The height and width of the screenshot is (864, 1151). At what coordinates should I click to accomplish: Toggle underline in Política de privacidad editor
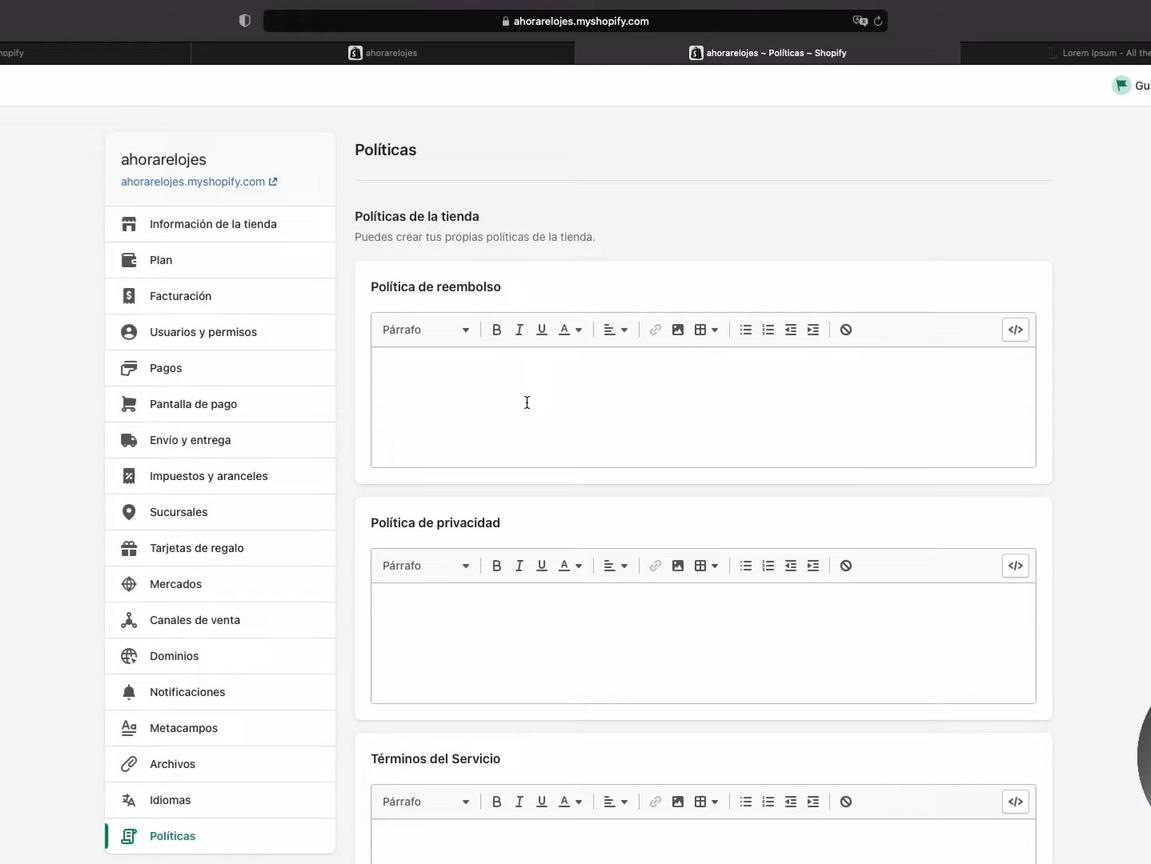point(542,565)
